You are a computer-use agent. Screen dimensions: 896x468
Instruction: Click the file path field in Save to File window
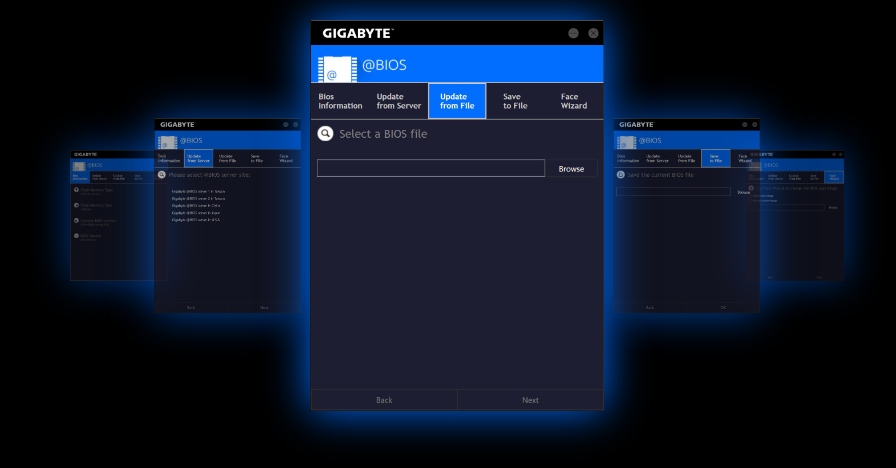click(x=672, y=191)
